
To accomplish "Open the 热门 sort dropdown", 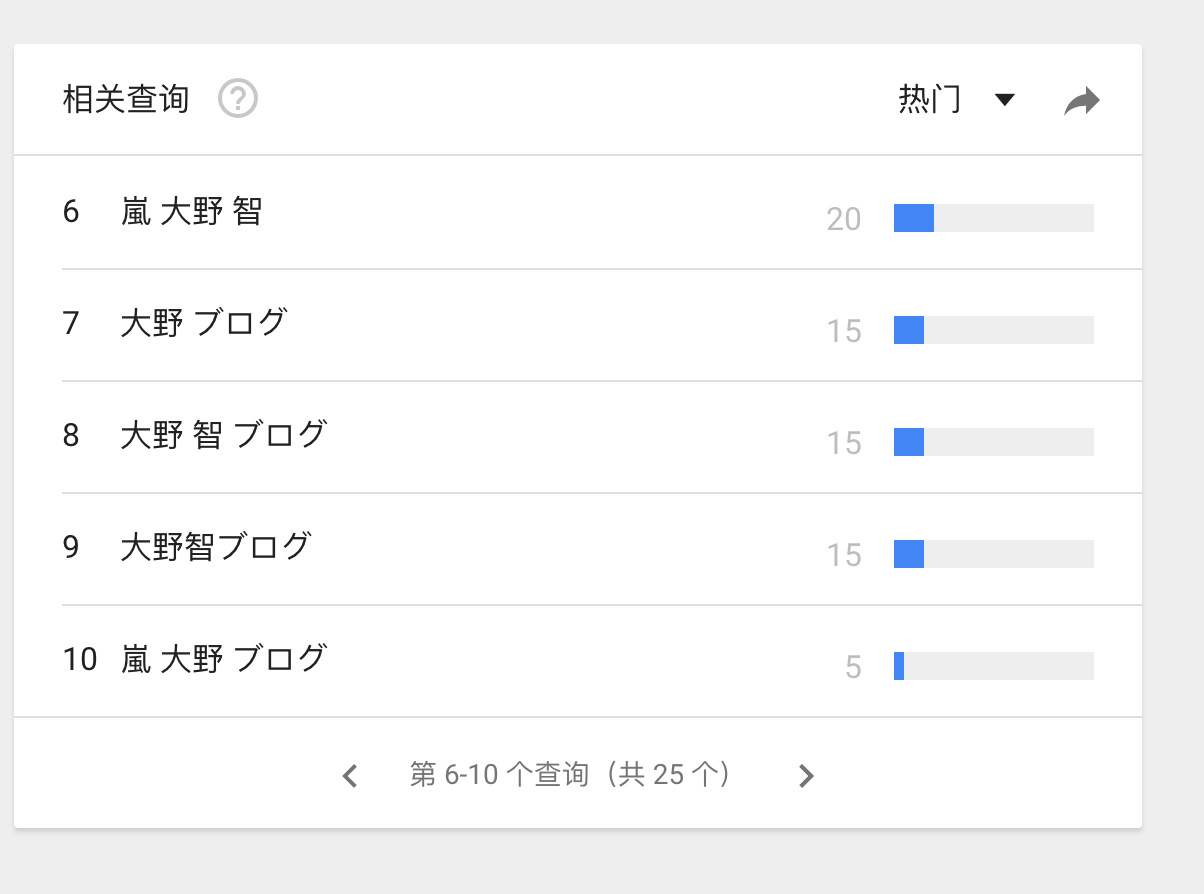I will pos(930,100).
